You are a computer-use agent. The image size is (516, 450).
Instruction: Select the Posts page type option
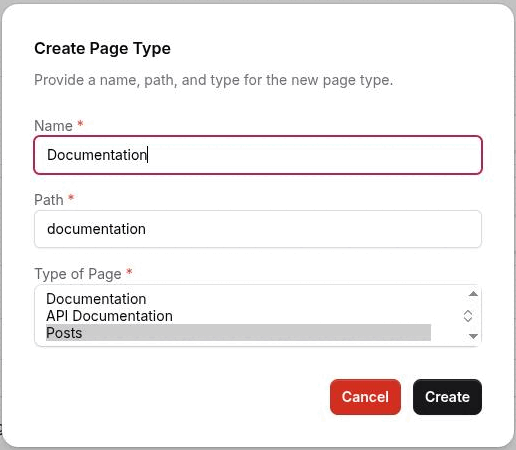pyautogui.click(x=238, y=333)
